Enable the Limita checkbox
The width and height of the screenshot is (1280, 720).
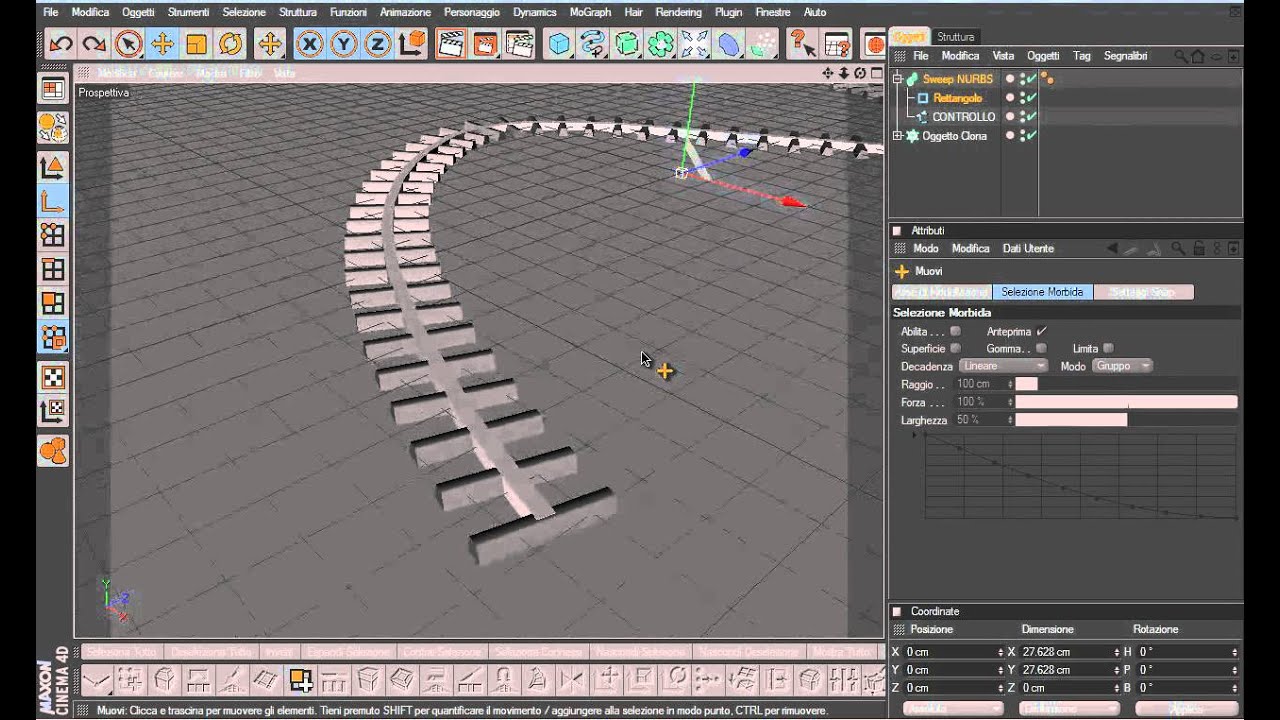pyautogui.click(x=1108, y=348)
